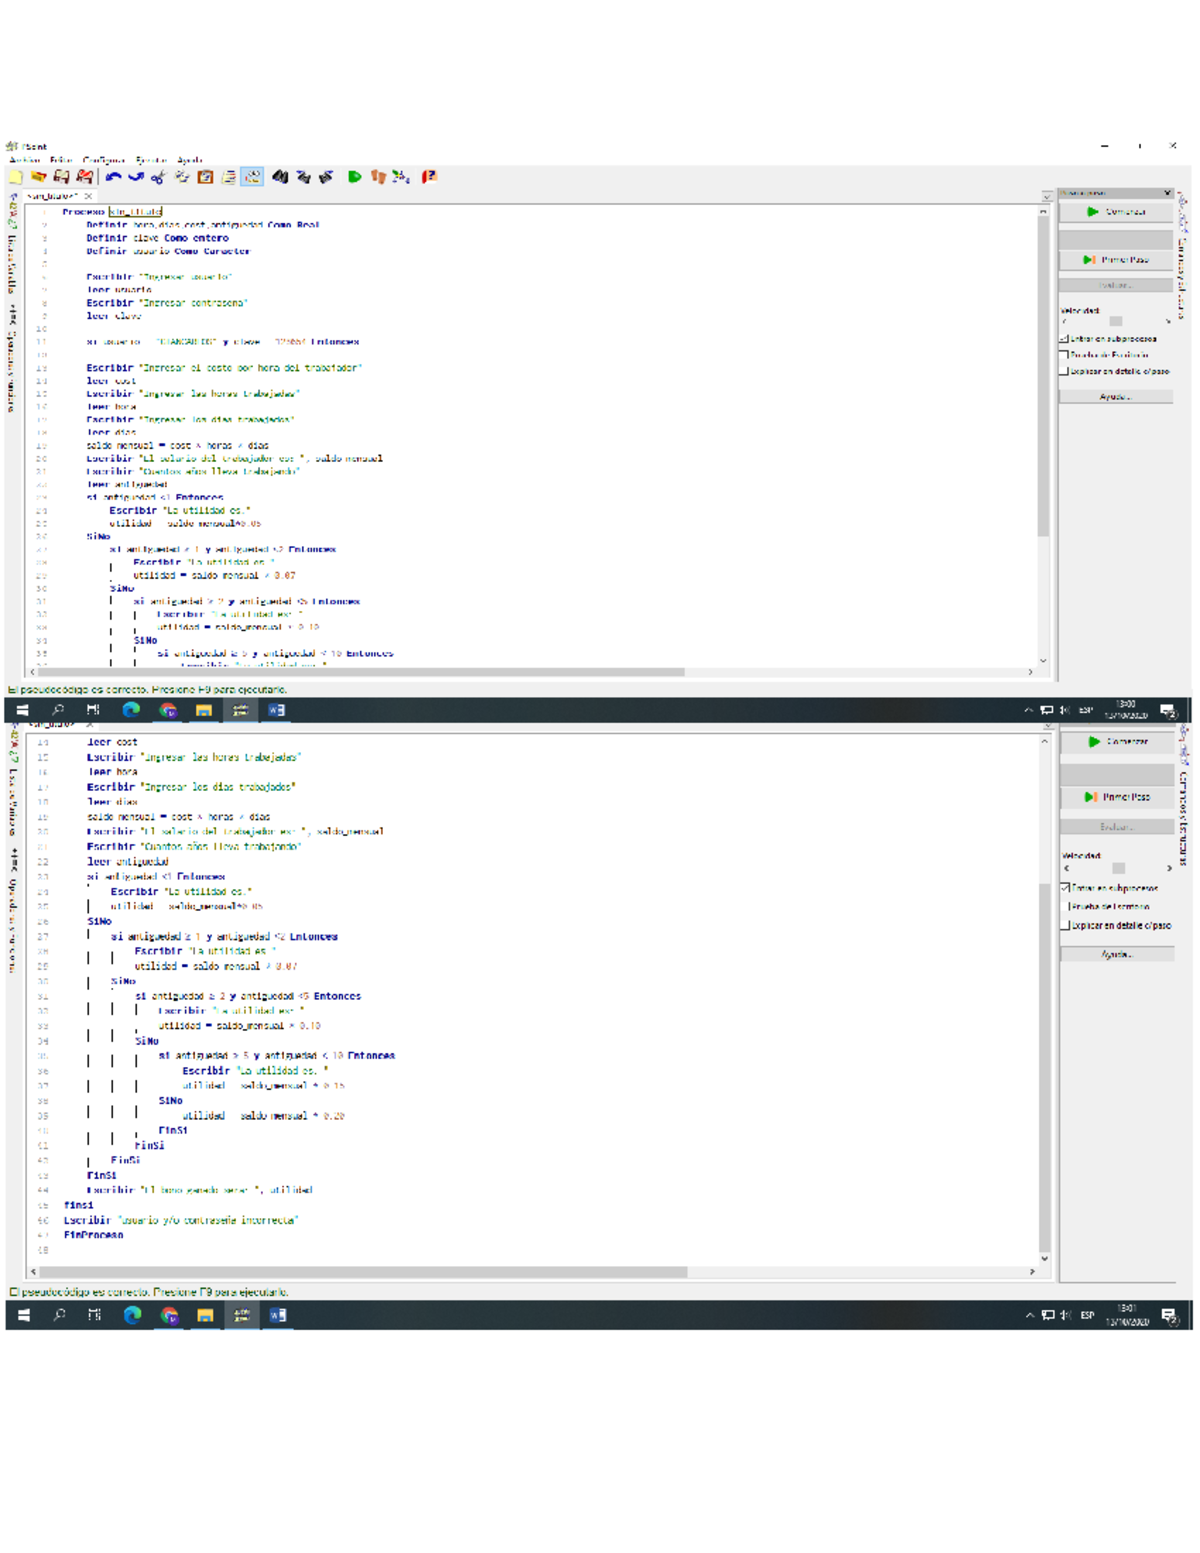Image resolution: width=1200 pixels, height=1553 pixels.
Task: Enable 'Prueba de Escritorio' in the upper panel
Action: click(1064, 355)
